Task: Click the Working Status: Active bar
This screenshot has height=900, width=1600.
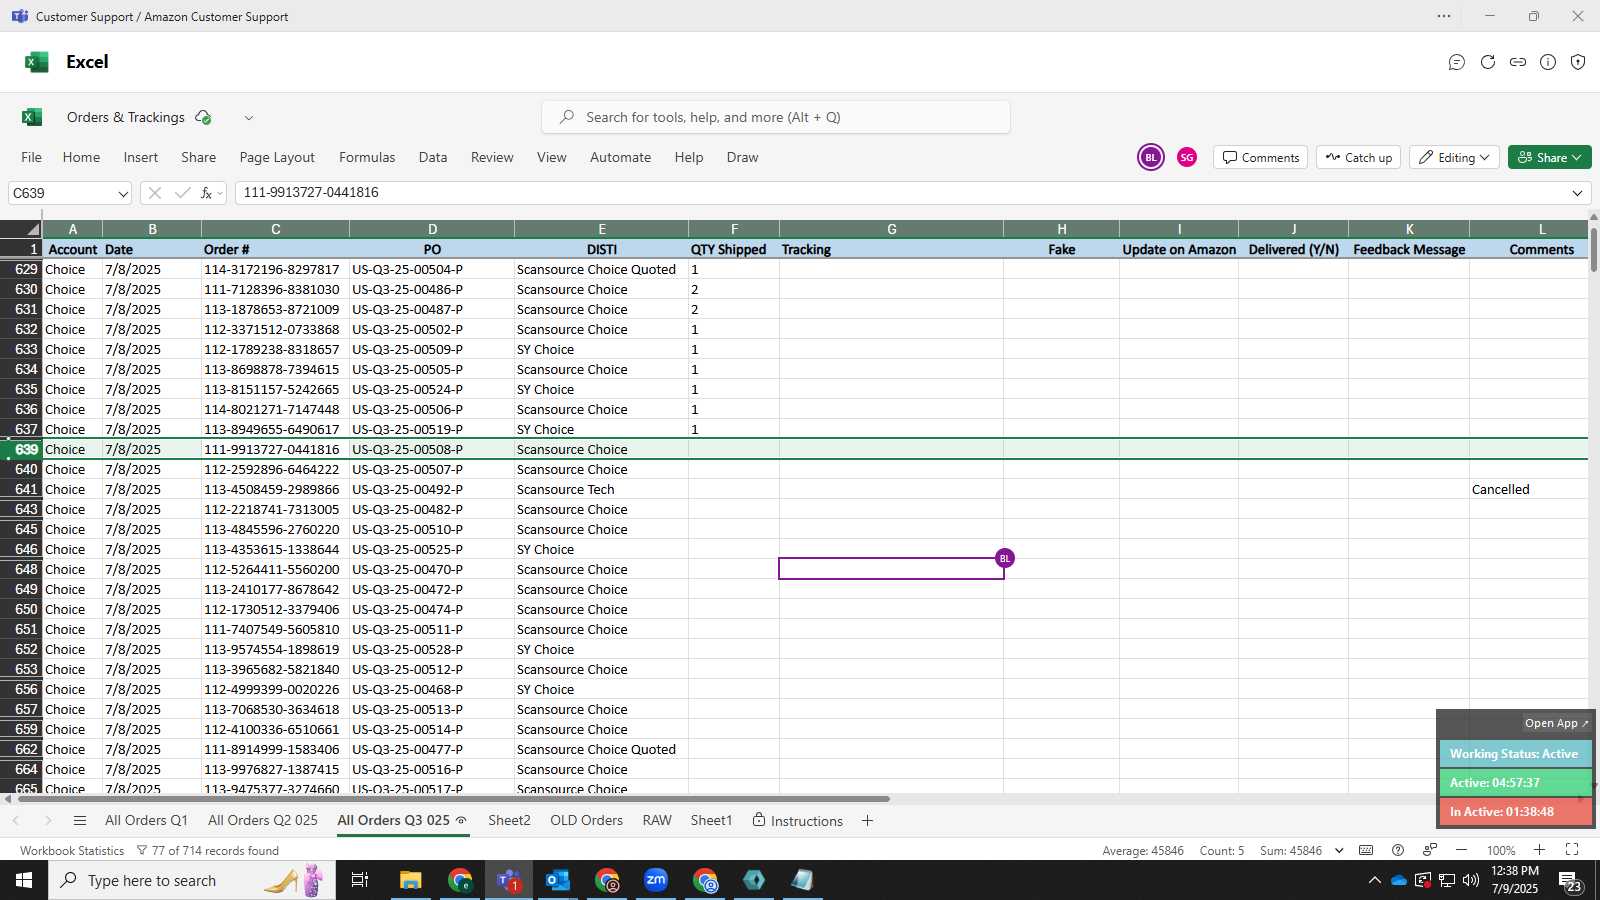Action: 1514,754
